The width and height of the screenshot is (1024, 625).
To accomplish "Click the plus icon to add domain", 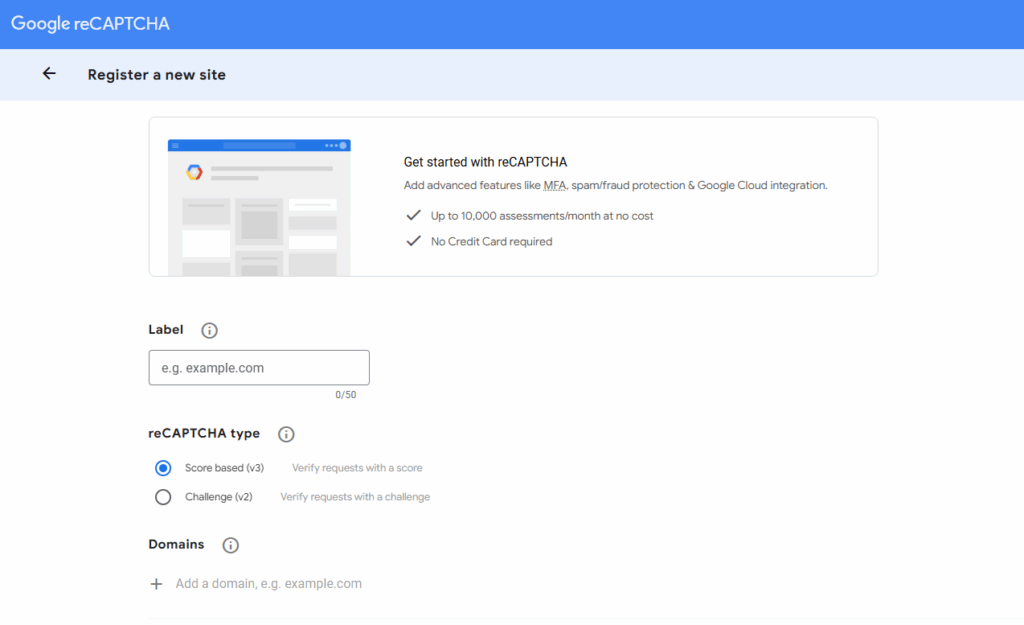I will 156,584.
